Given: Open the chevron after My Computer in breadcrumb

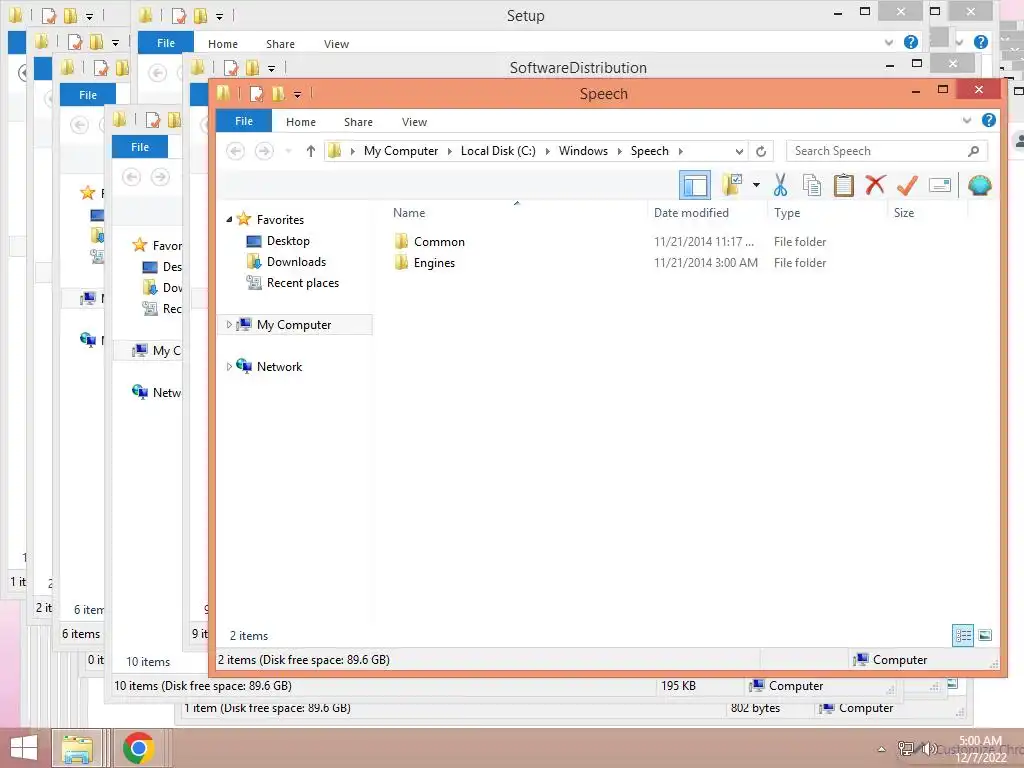Looking at the screenshot, I should (x=449, y=152).
